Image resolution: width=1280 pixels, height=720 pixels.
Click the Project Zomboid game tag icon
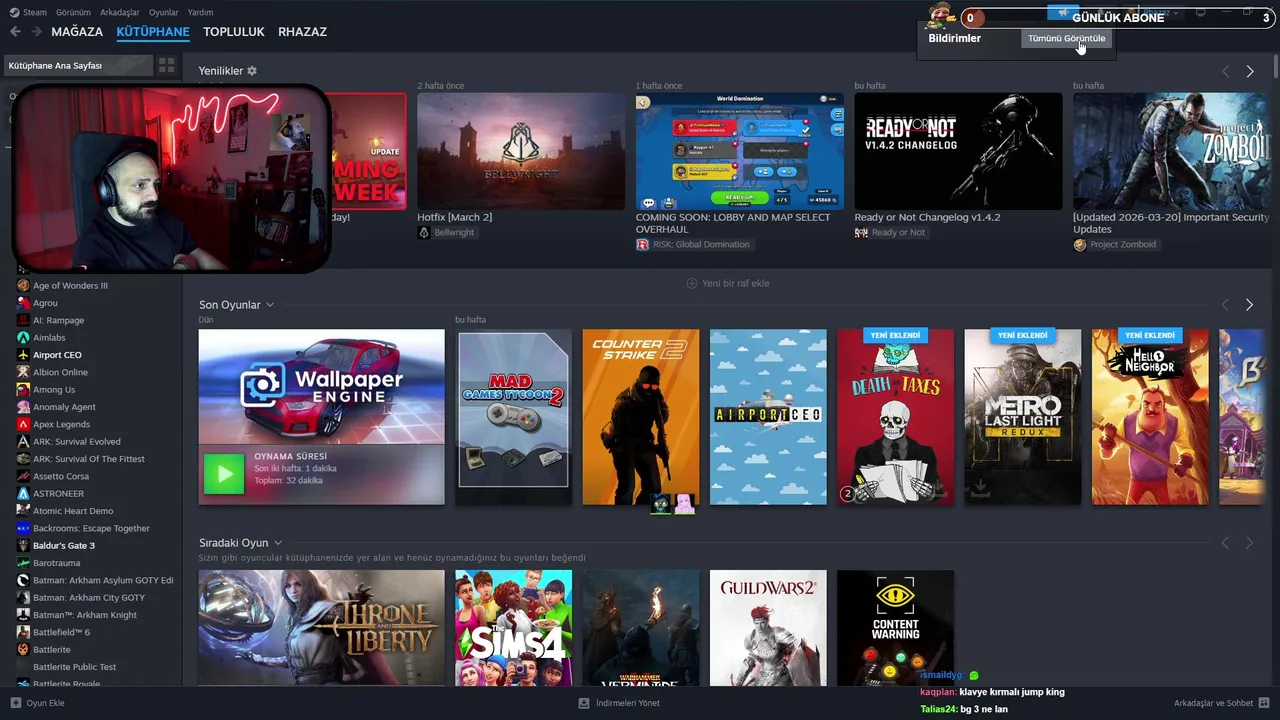(x=1080, y=244)
